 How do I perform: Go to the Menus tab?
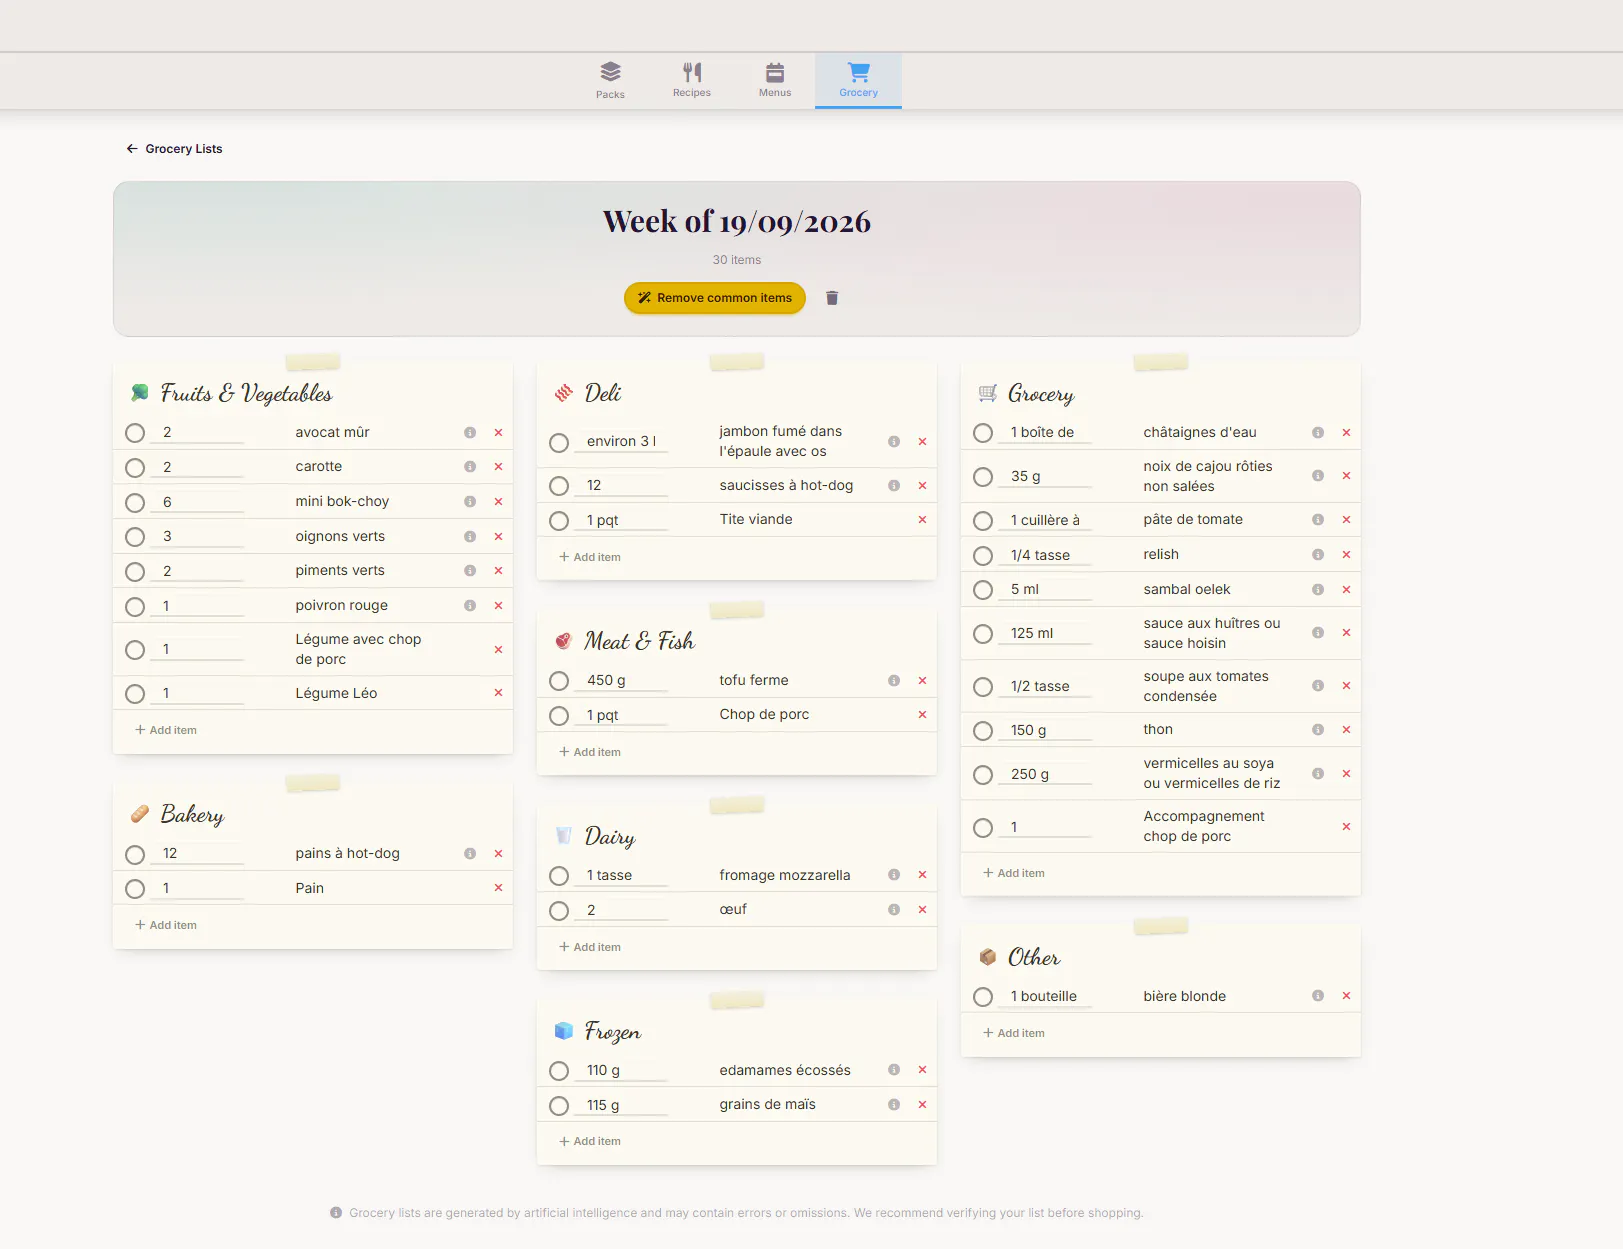775,80
